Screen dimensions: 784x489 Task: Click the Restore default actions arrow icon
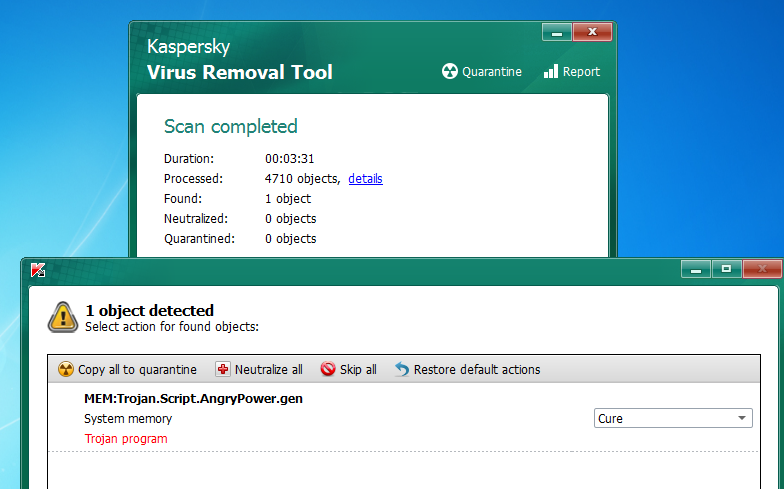tap(402, 370)
